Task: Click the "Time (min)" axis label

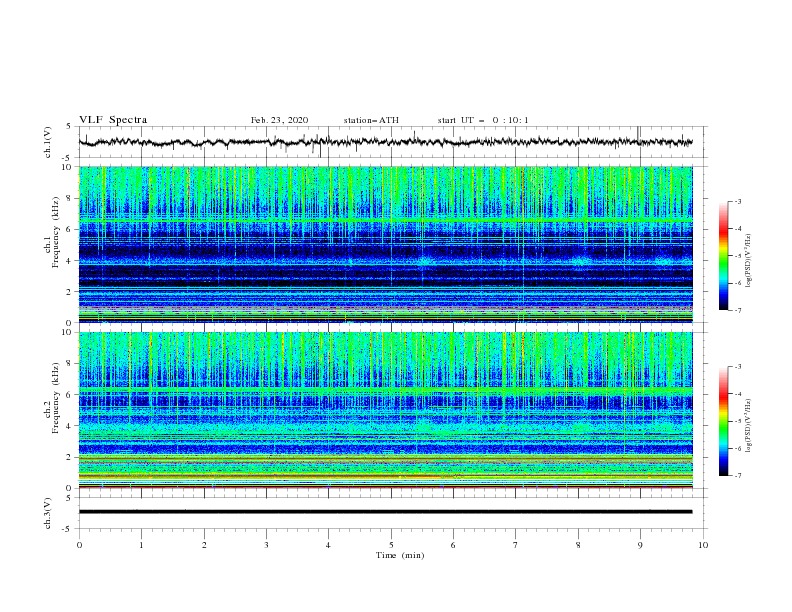Action: coord(400,555)
